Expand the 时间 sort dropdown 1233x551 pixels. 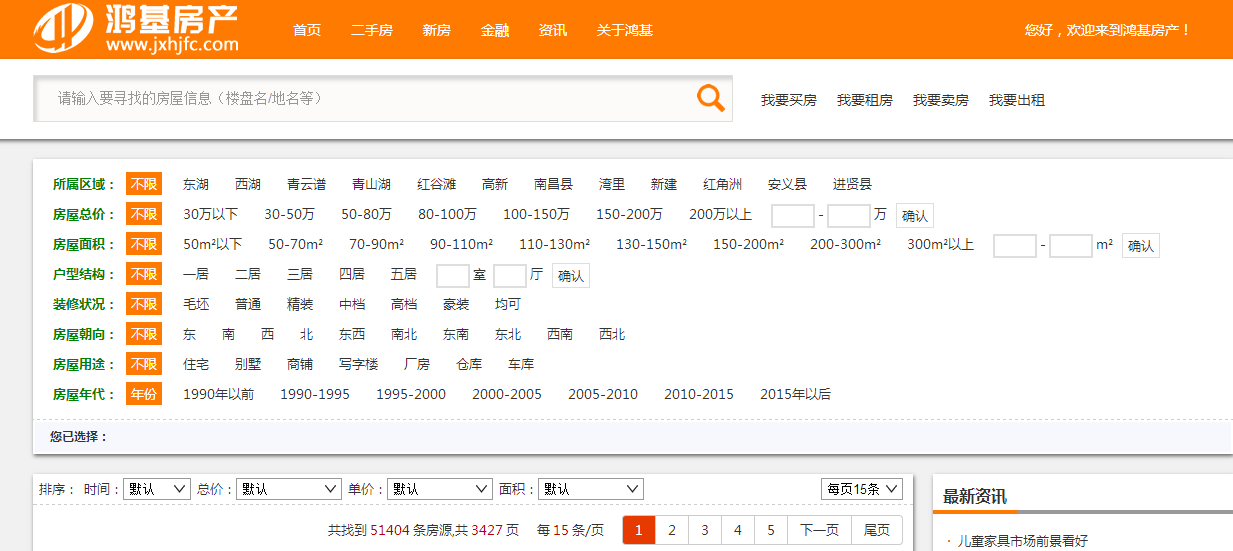tap(156, 489)
